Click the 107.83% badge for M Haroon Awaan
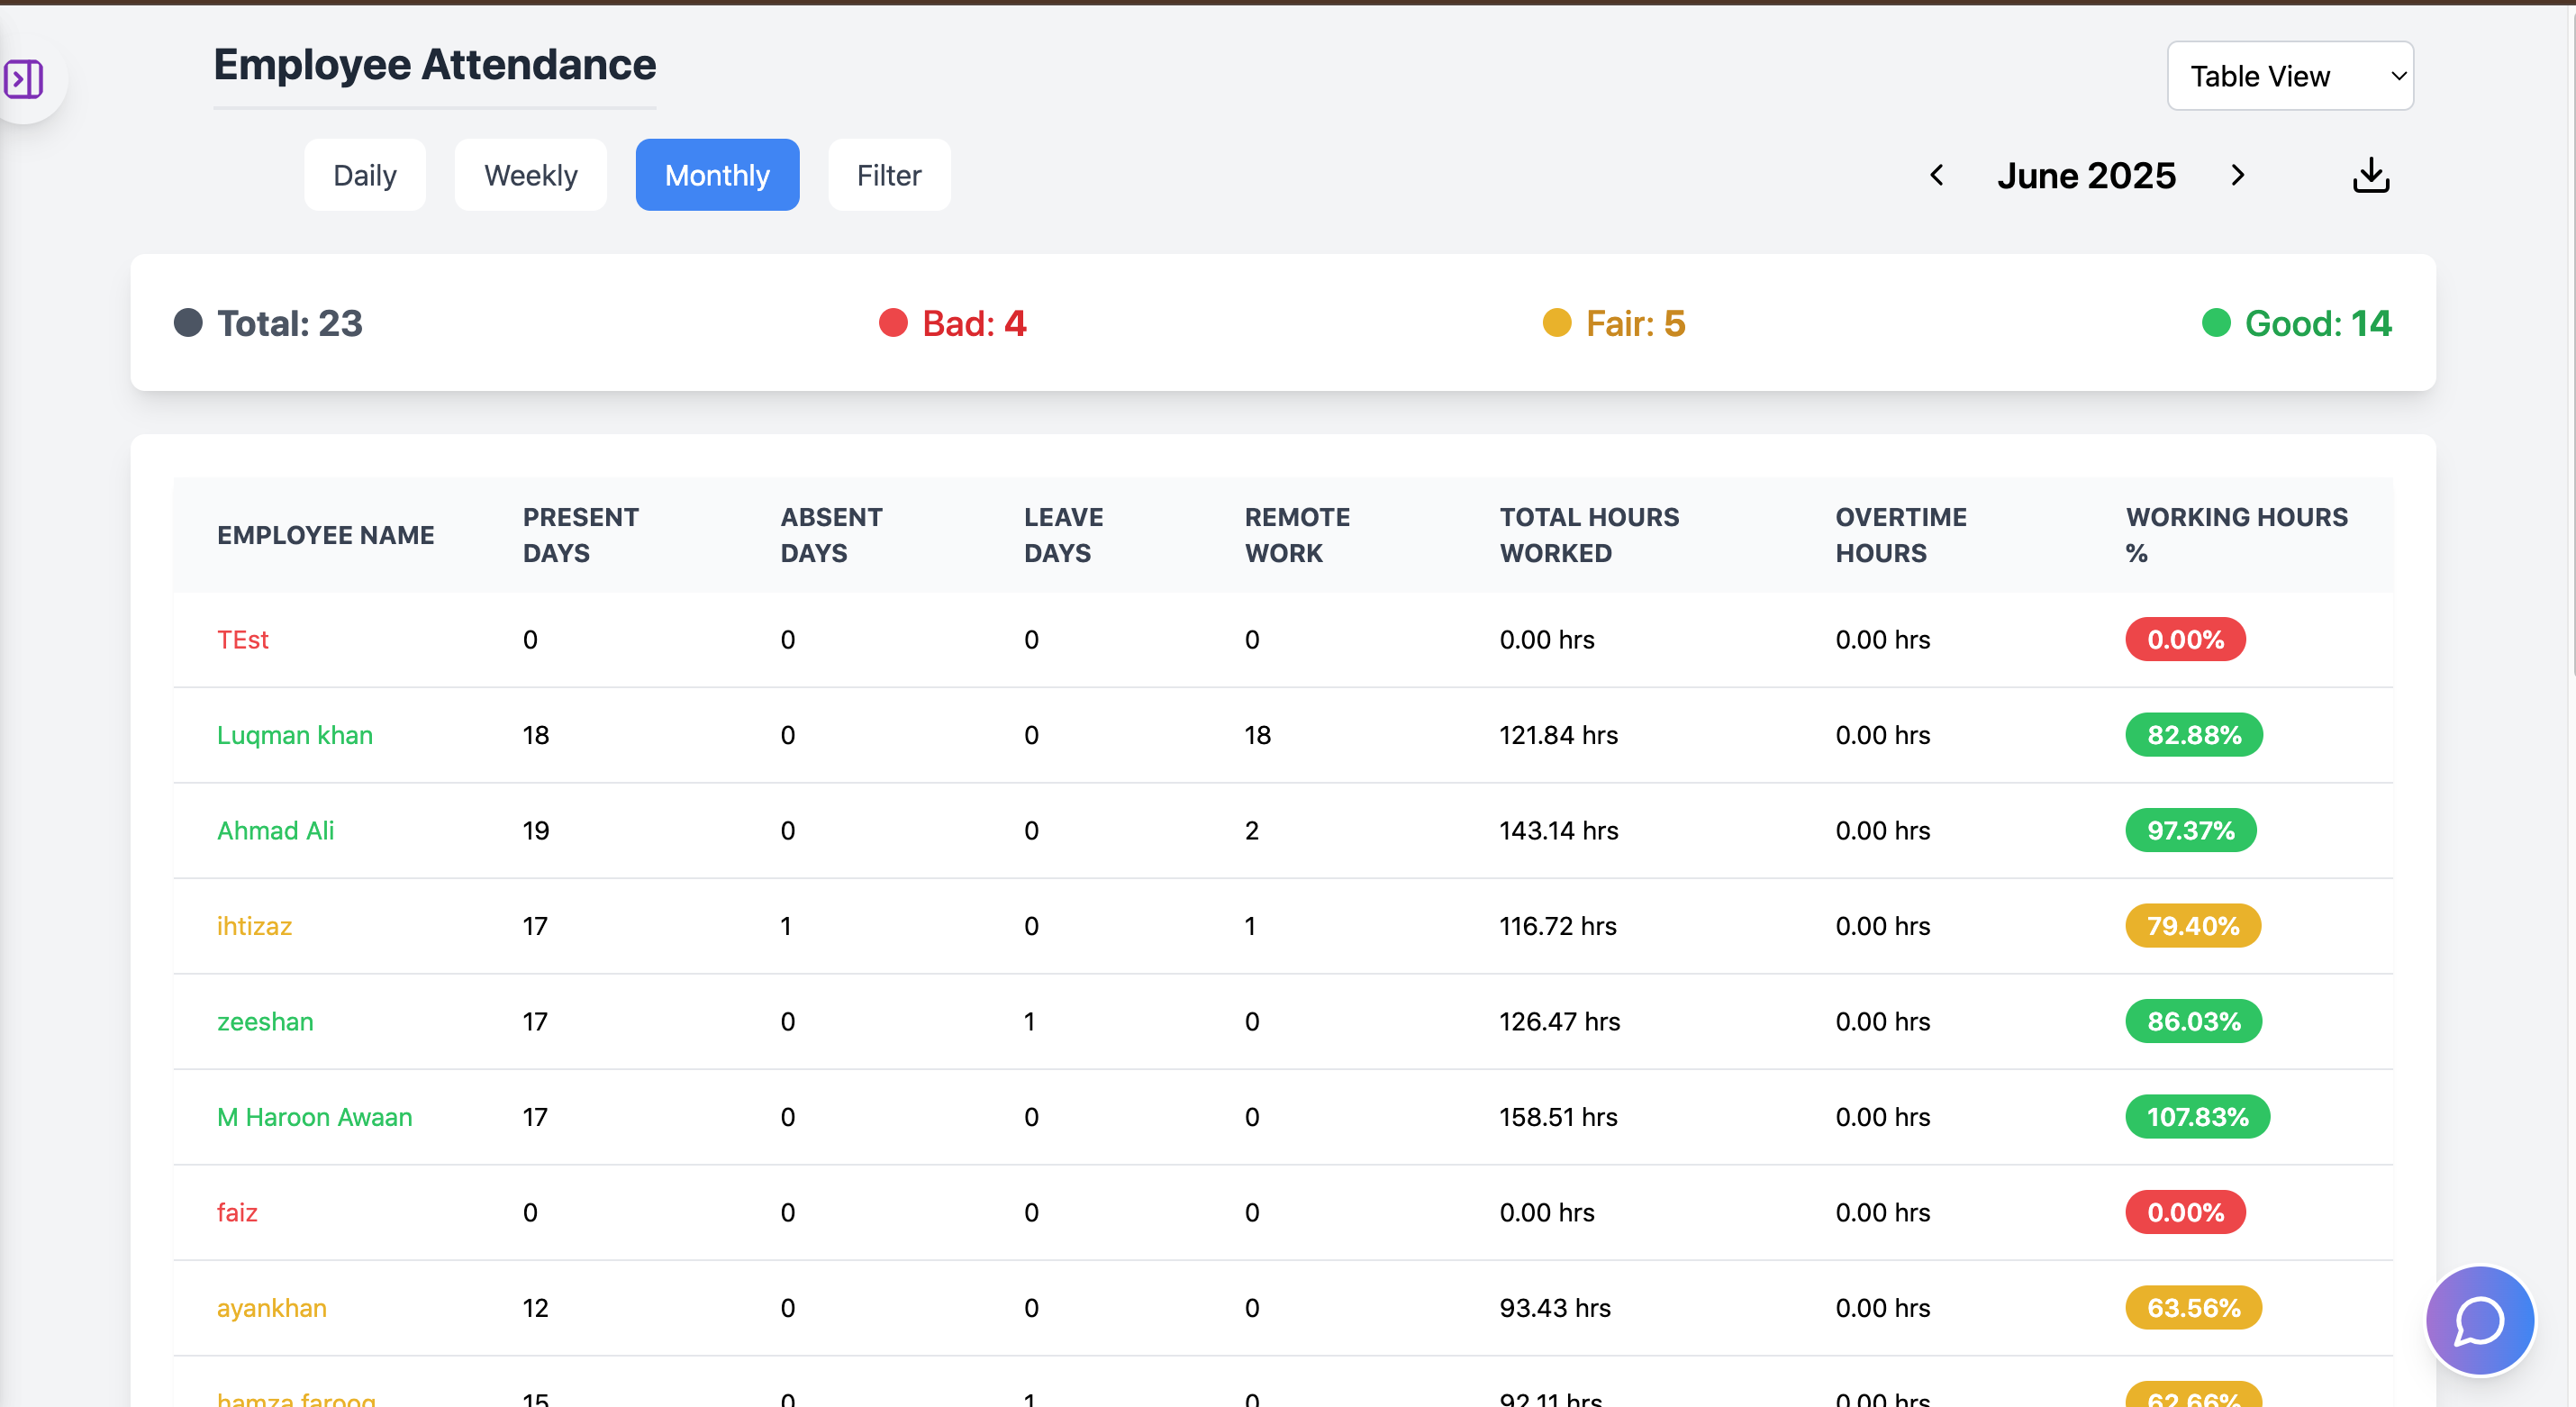The width and height of the screenshot is (2576, 1407). click(2197, 1117)
